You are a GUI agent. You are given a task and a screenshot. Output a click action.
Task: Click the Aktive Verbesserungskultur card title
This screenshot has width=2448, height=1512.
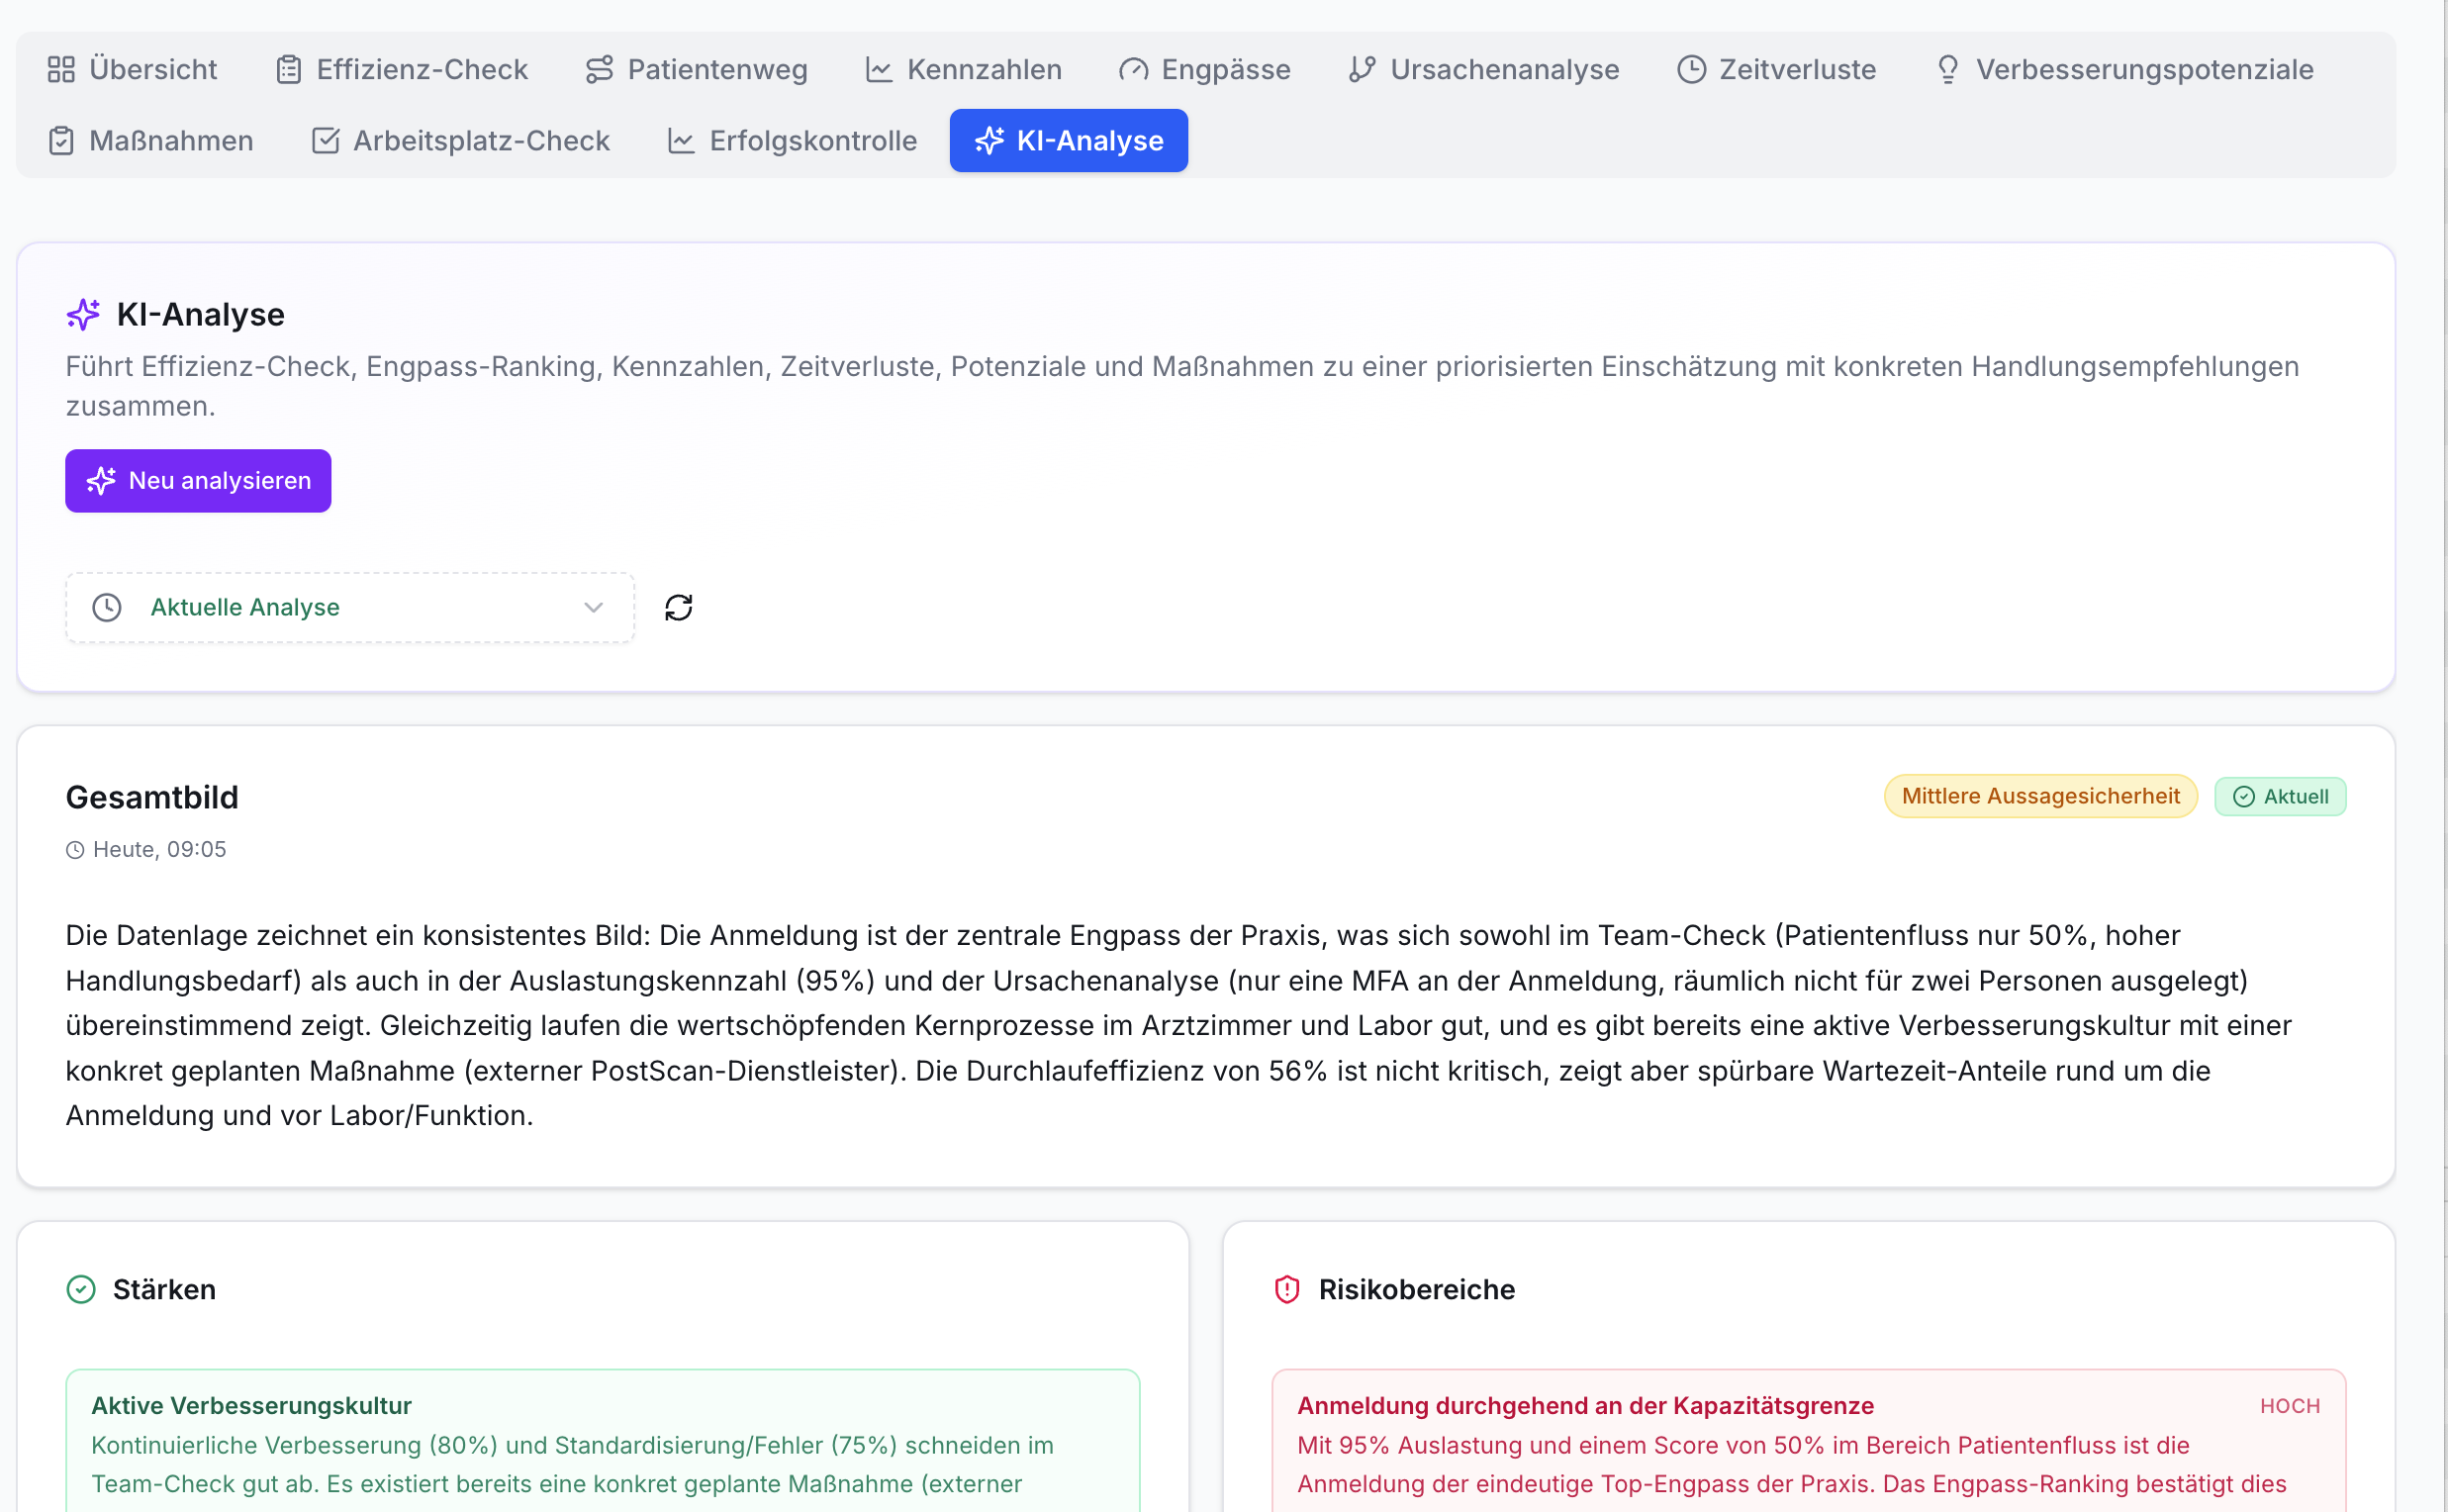click(x=251, y=1406)
